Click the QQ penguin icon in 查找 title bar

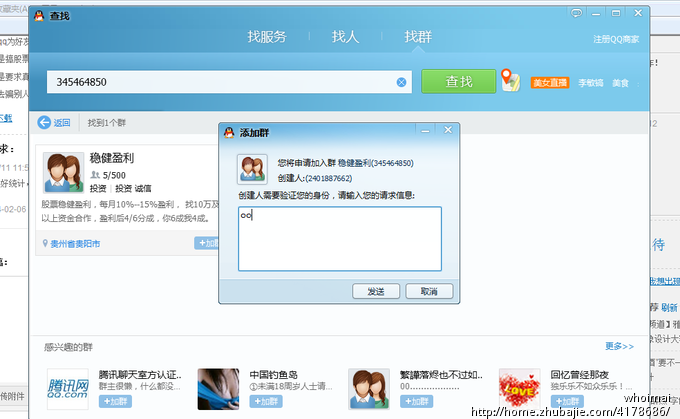pyautogui.click(x=39, y=16)
